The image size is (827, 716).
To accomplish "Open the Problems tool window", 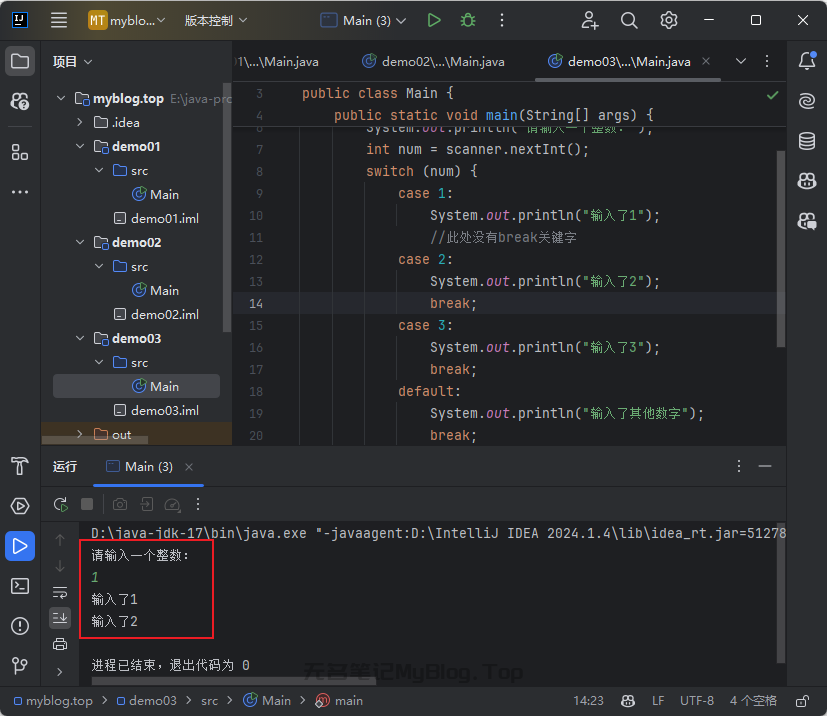I will point(20,626).
